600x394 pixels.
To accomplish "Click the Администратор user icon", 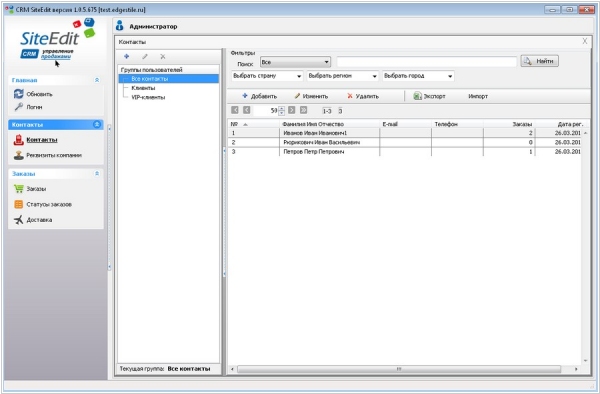I will point(120,26).
